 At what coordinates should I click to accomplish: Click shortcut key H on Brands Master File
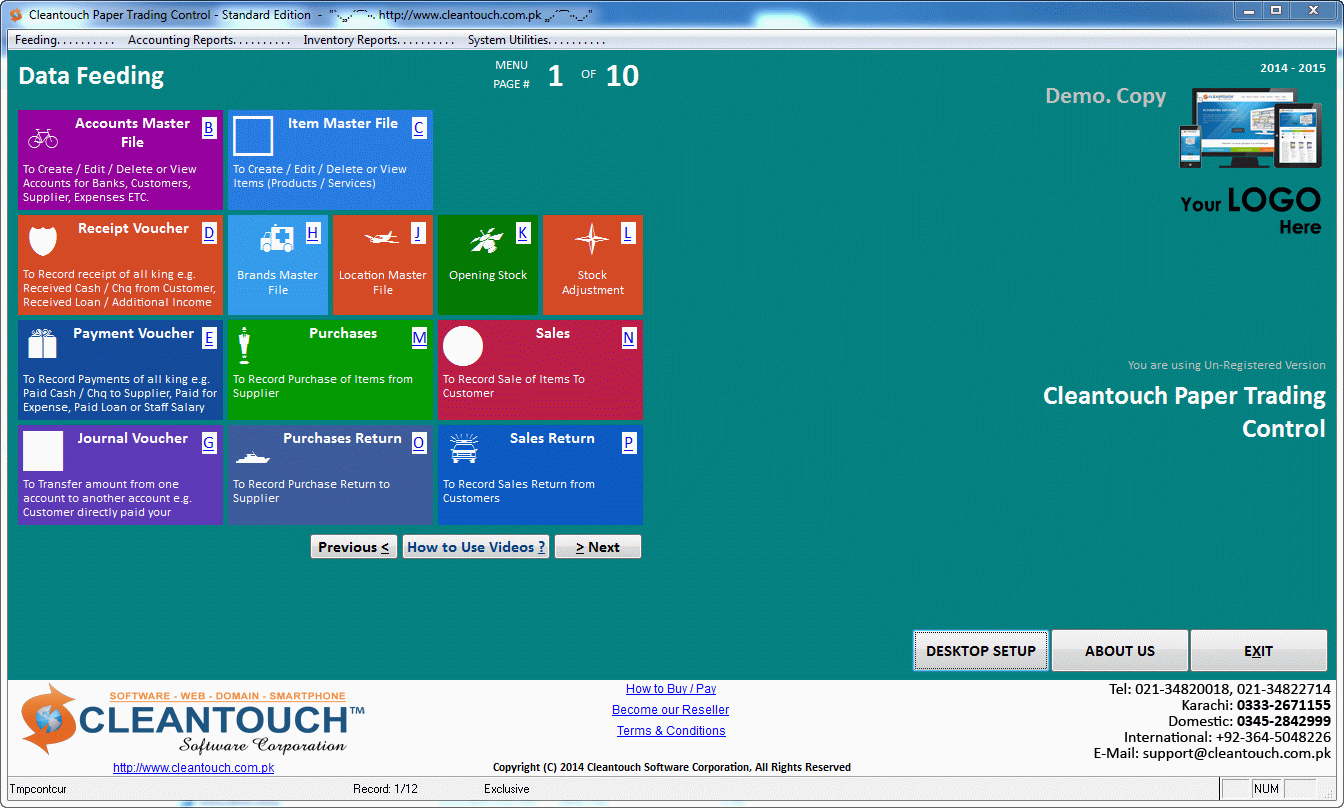coord(313,233)
